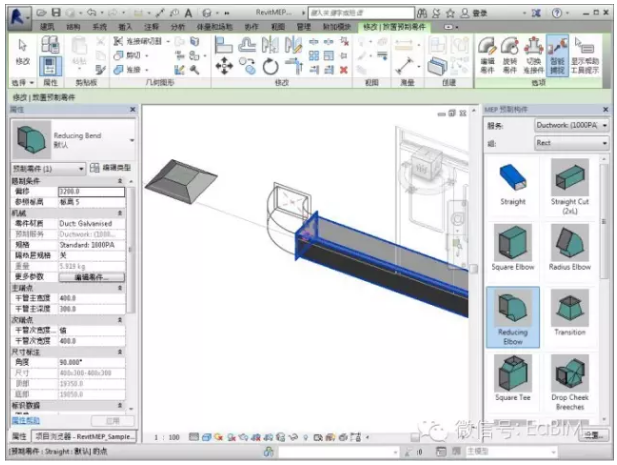Click the 1 : 100 view scale
Image resolution: width=617 pixels, height=465 pixels.
pyautogui.click(x=167, y=437)
